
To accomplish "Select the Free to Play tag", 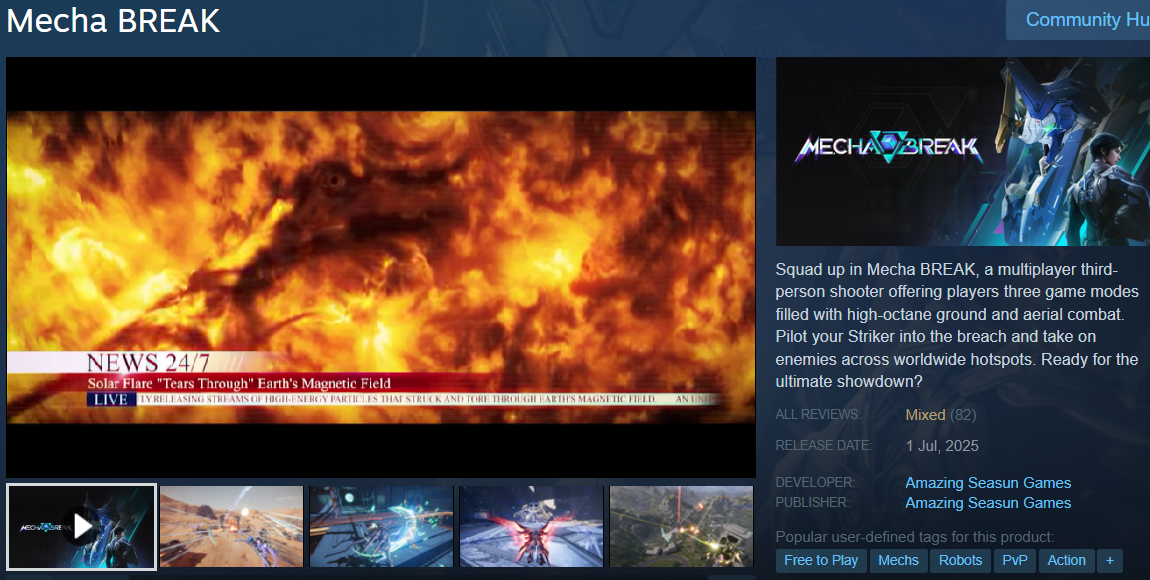I will coord(821,560).
